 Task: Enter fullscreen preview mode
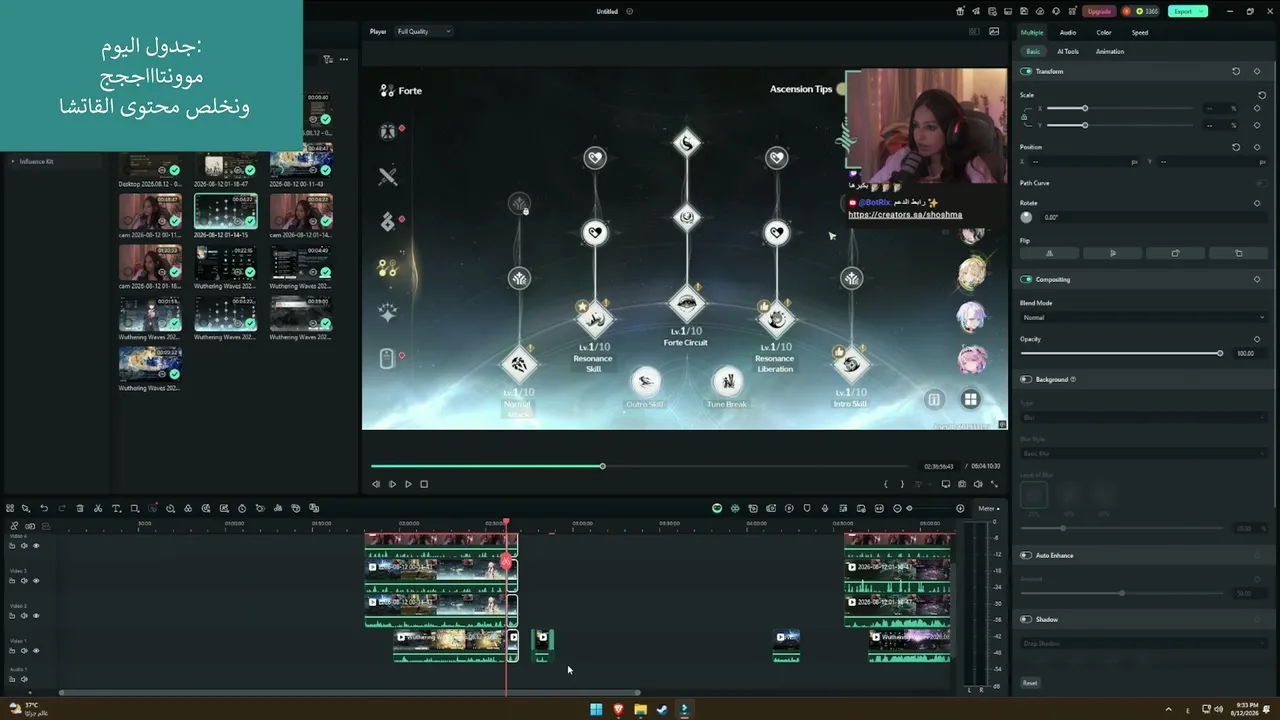tap(994, 484)
